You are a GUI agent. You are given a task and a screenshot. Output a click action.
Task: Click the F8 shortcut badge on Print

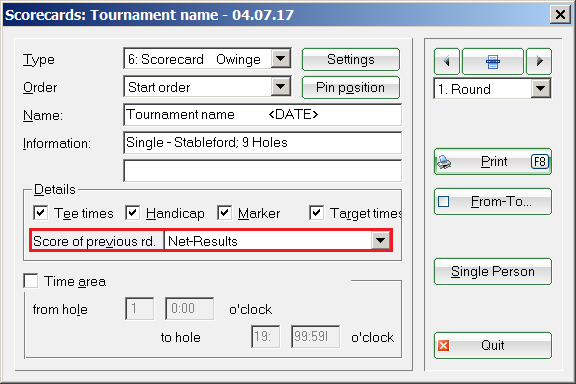(540, 162)
